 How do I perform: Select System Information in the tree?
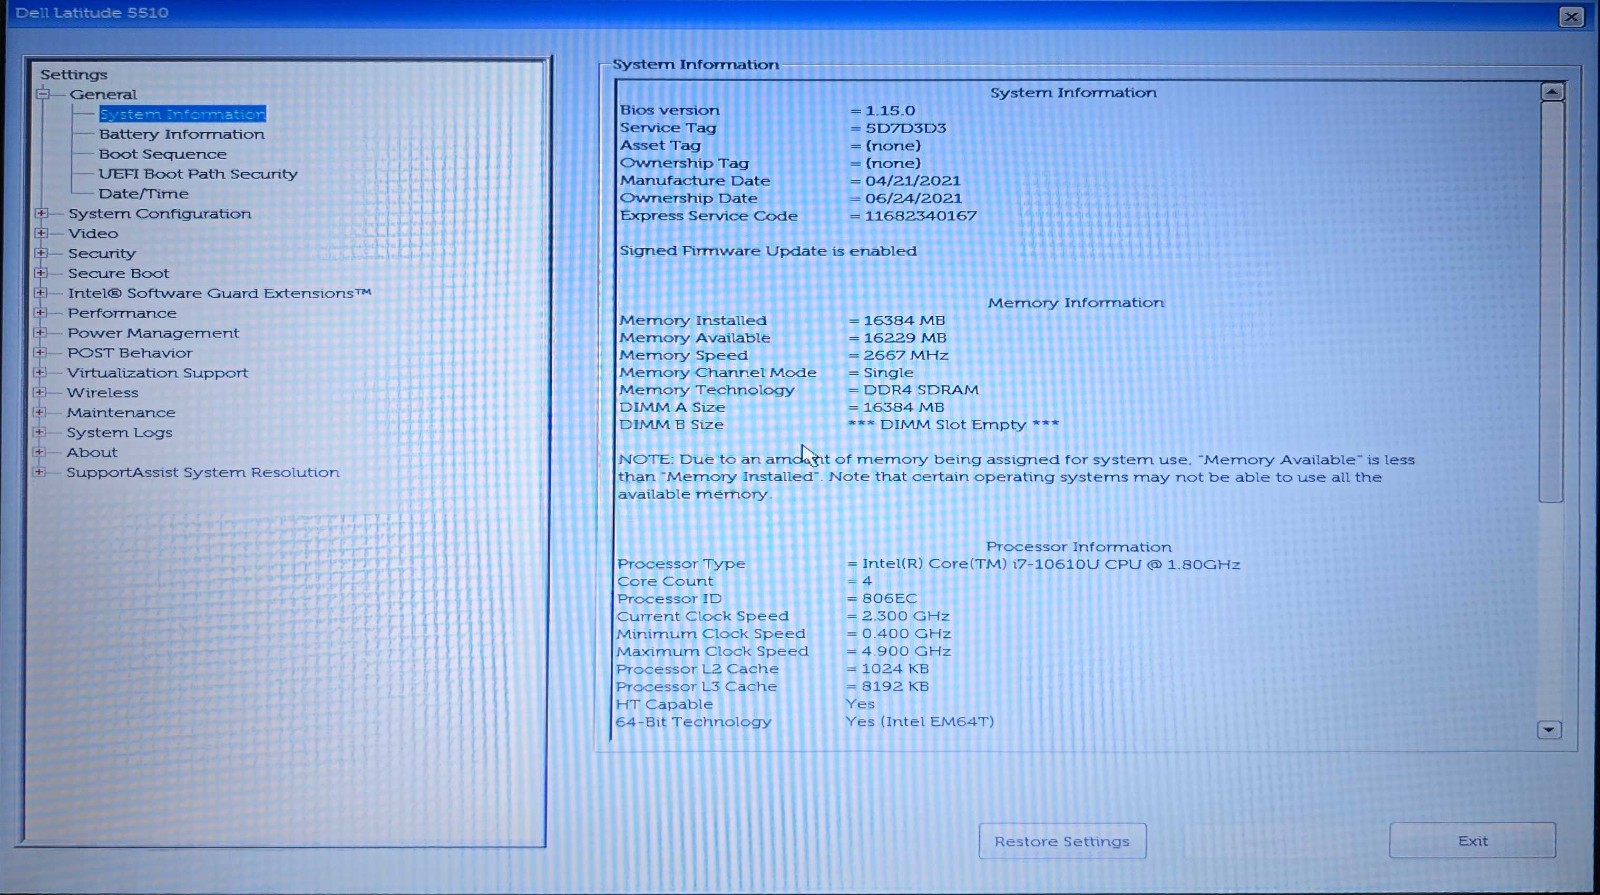click(x=182, y=114)
